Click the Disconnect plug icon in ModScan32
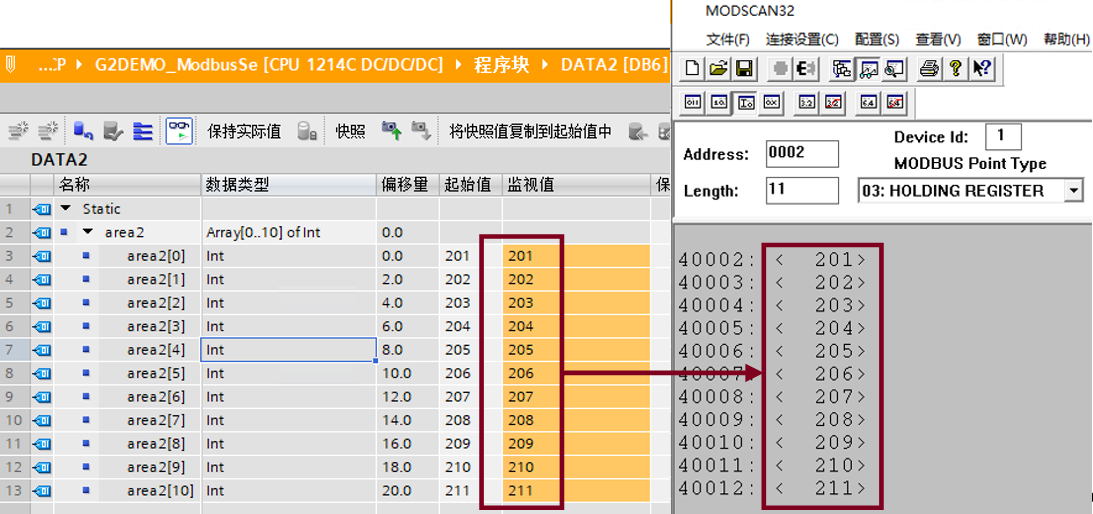1093x514 pixels. click(x=806, y=68)
